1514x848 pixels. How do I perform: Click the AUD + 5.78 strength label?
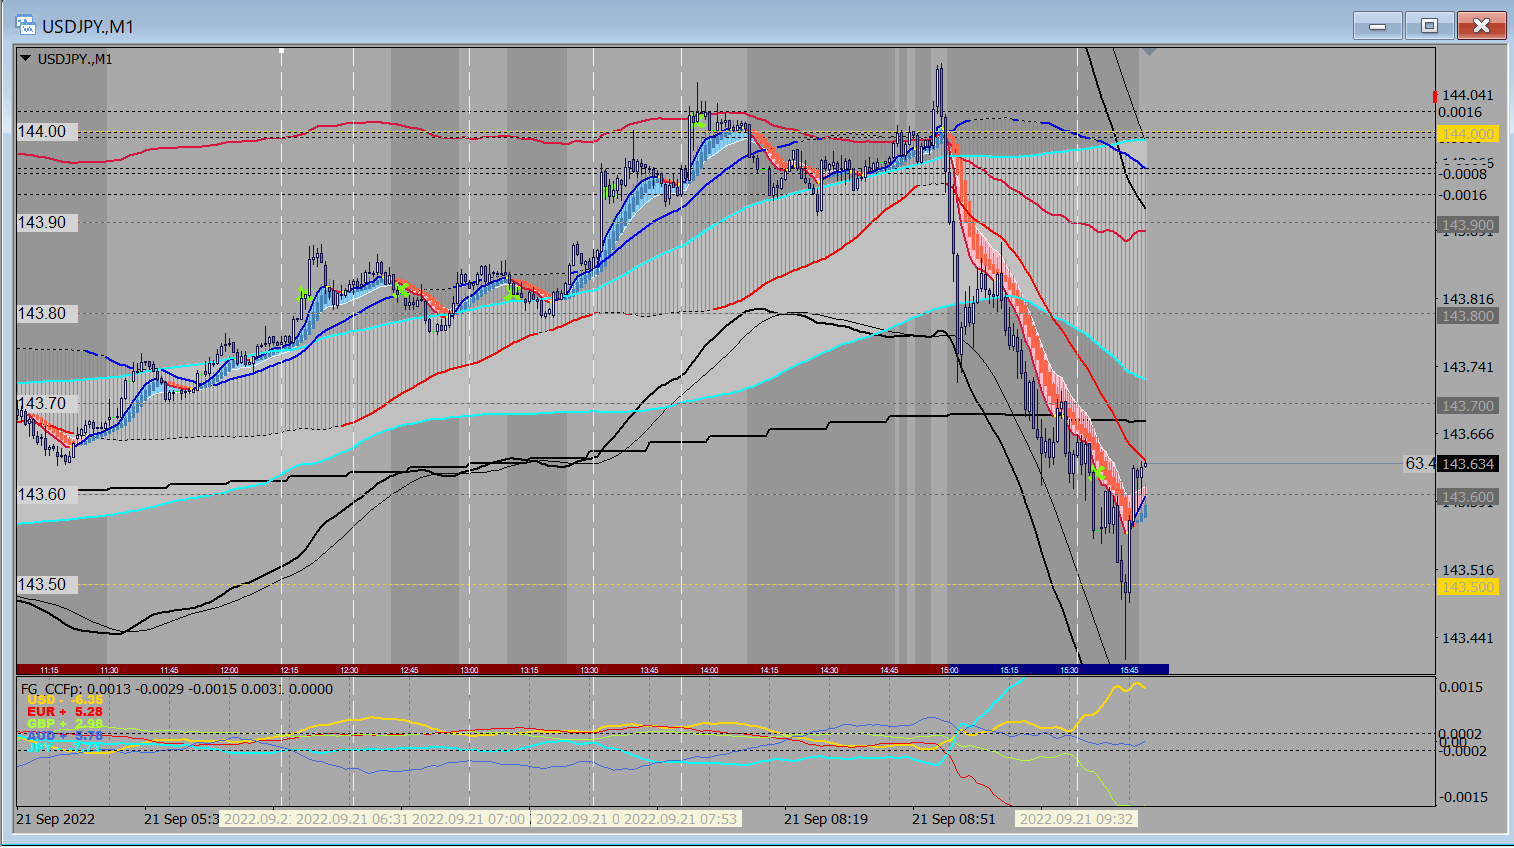(x=65, y=736)
